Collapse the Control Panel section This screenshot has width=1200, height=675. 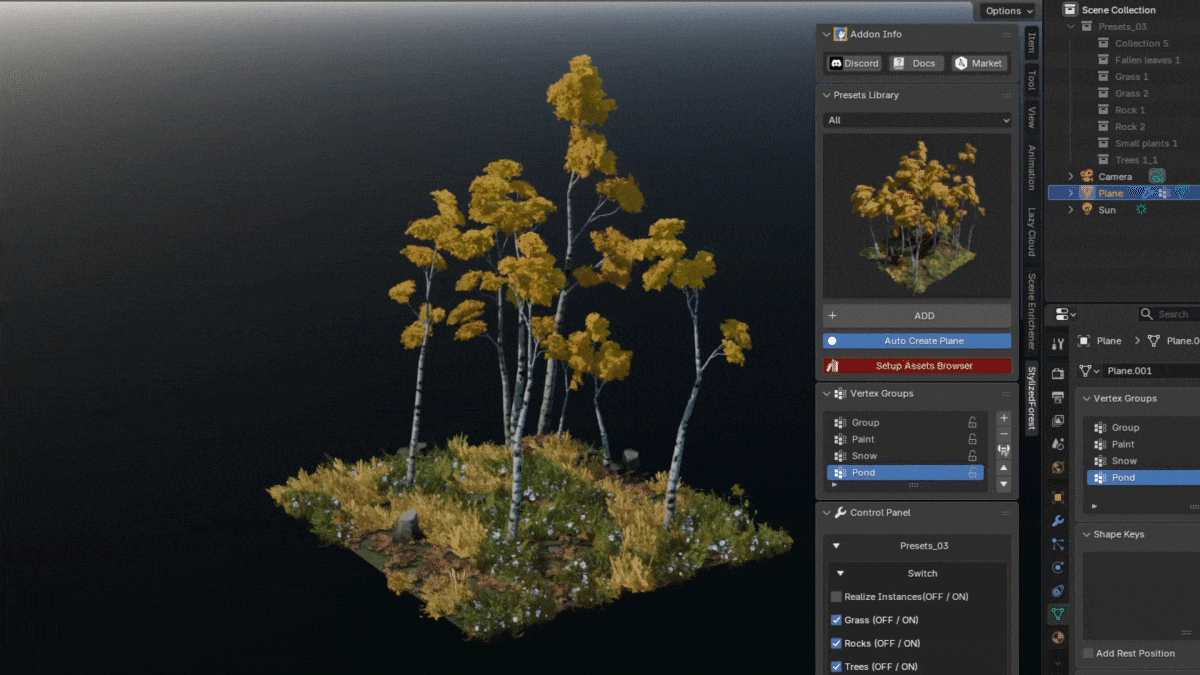[x=827, y=512]
